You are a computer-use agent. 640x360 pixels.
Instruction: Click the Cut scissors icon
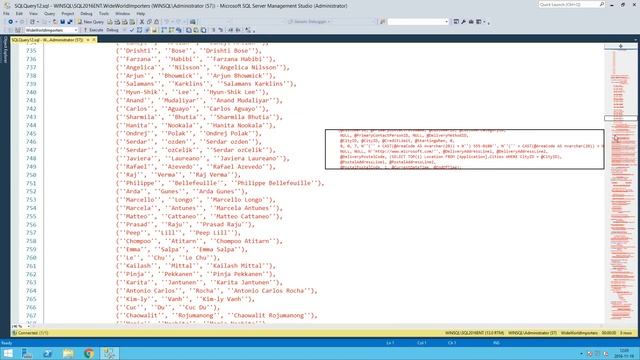[x=142, y=22]
